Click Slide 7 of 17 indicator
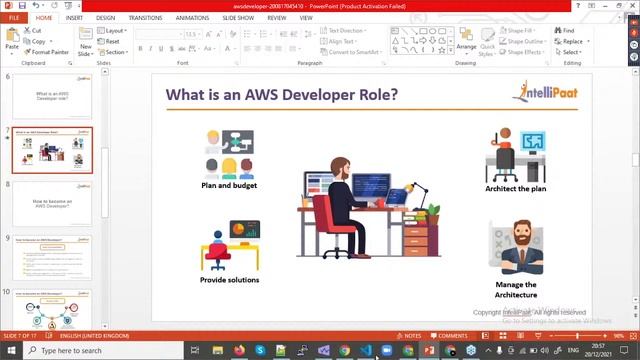 [x=20, y=336]
